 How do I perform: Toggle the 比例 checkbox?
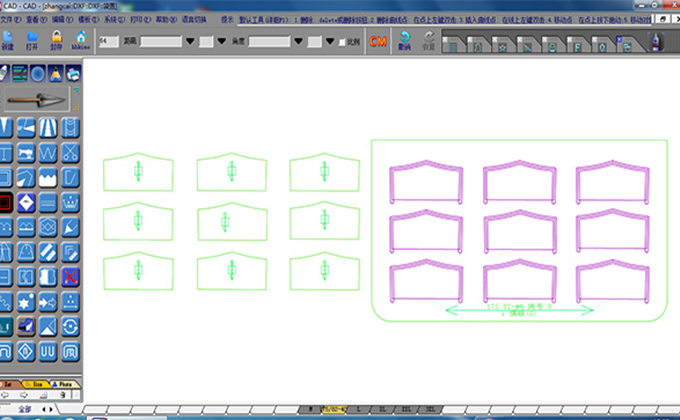click(342, 42)
